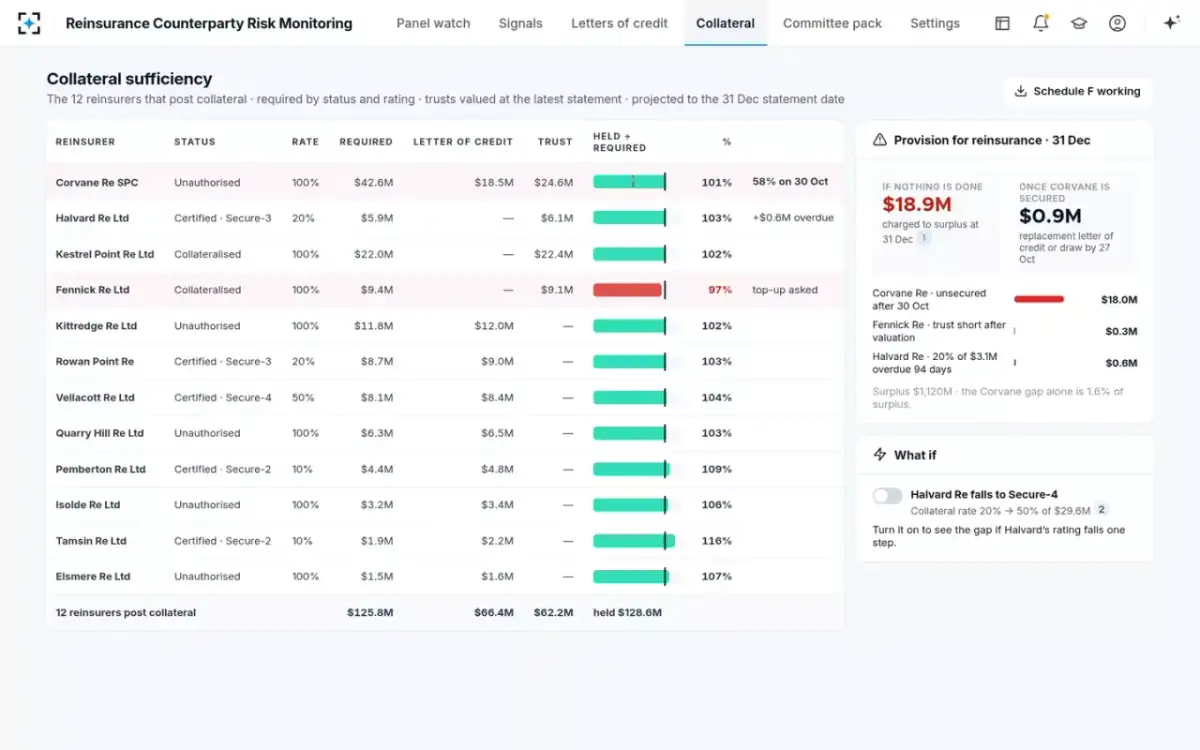Image resolution: width=1200 pixels, height=750 pixels.
Task: Click the $18.5M letter of credit value
Action: 494,182
